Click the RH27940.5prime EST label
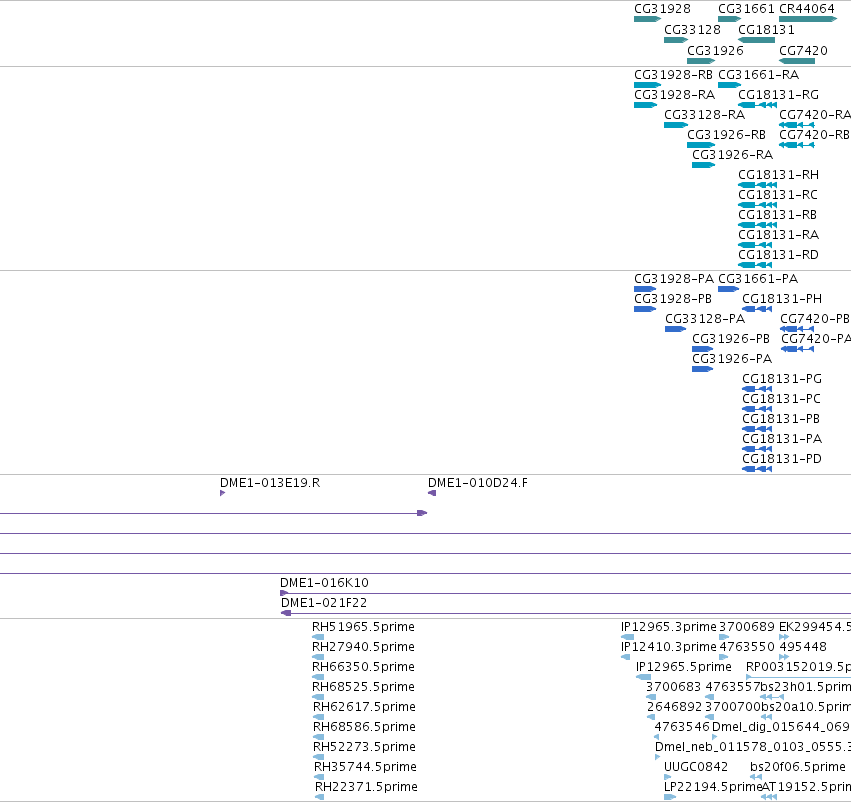851x802 pixels. [x=363, y=647]
